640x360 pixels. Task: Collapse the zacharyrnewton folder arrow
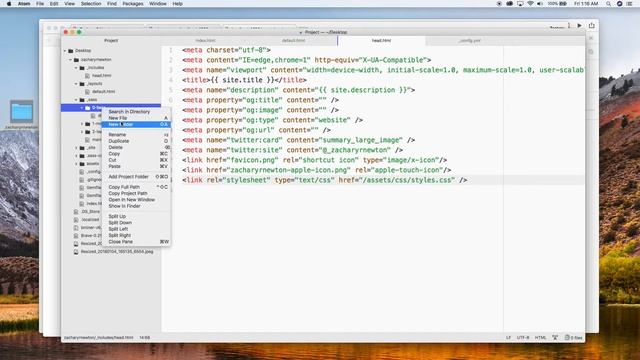pos(71,60)
